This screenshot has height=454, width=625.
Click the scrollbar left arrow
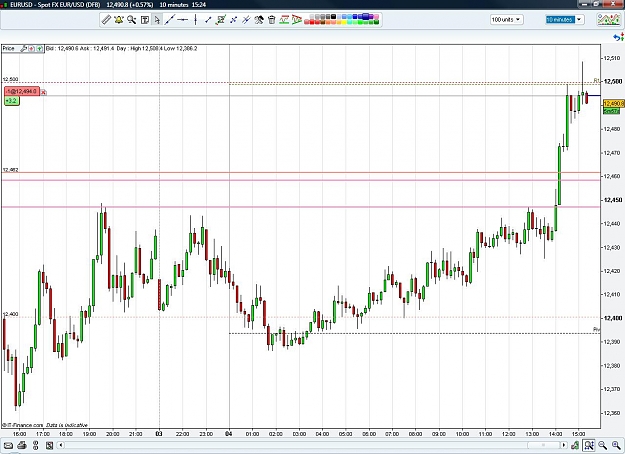tap(61, 445)
